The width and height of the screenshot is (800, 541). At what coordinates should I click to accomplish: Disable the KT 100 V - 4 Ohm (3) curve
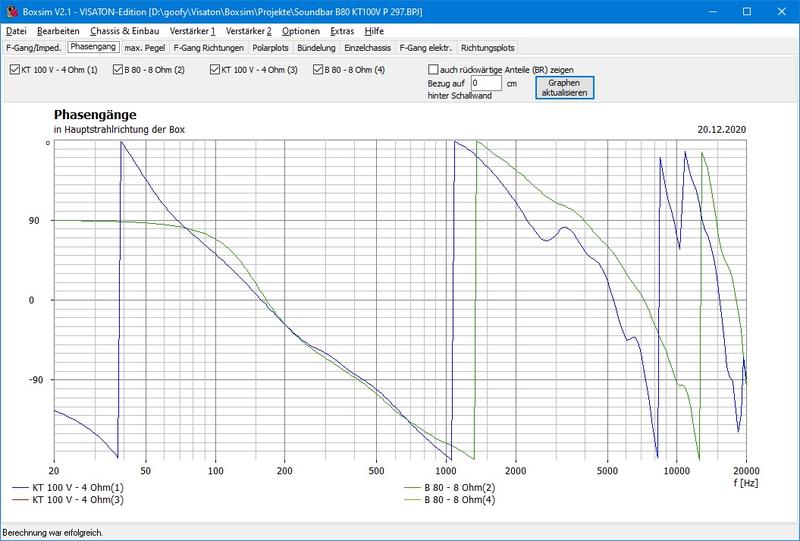tap(215, 70)
